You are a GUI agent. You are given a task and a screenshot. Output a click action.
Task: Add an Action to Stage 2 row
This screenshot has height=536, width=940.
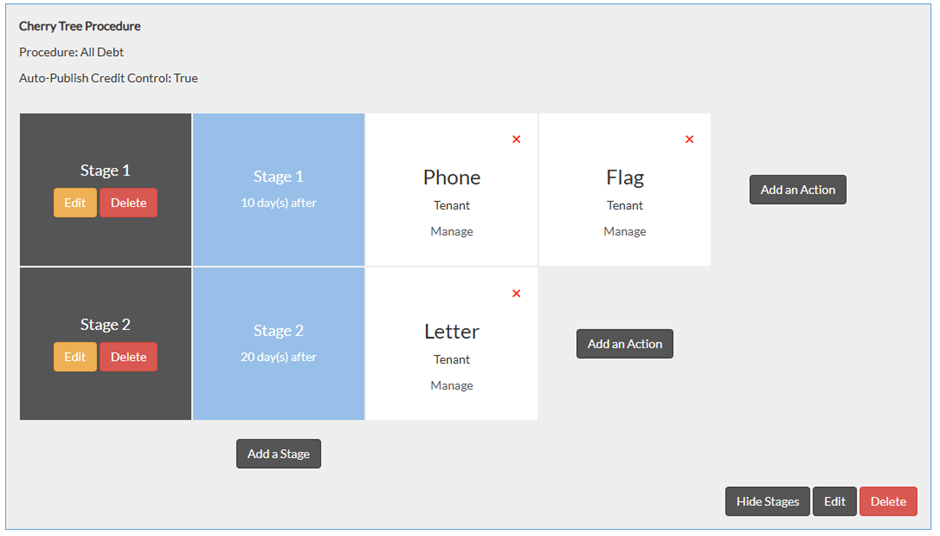click(x=625, y=344)
